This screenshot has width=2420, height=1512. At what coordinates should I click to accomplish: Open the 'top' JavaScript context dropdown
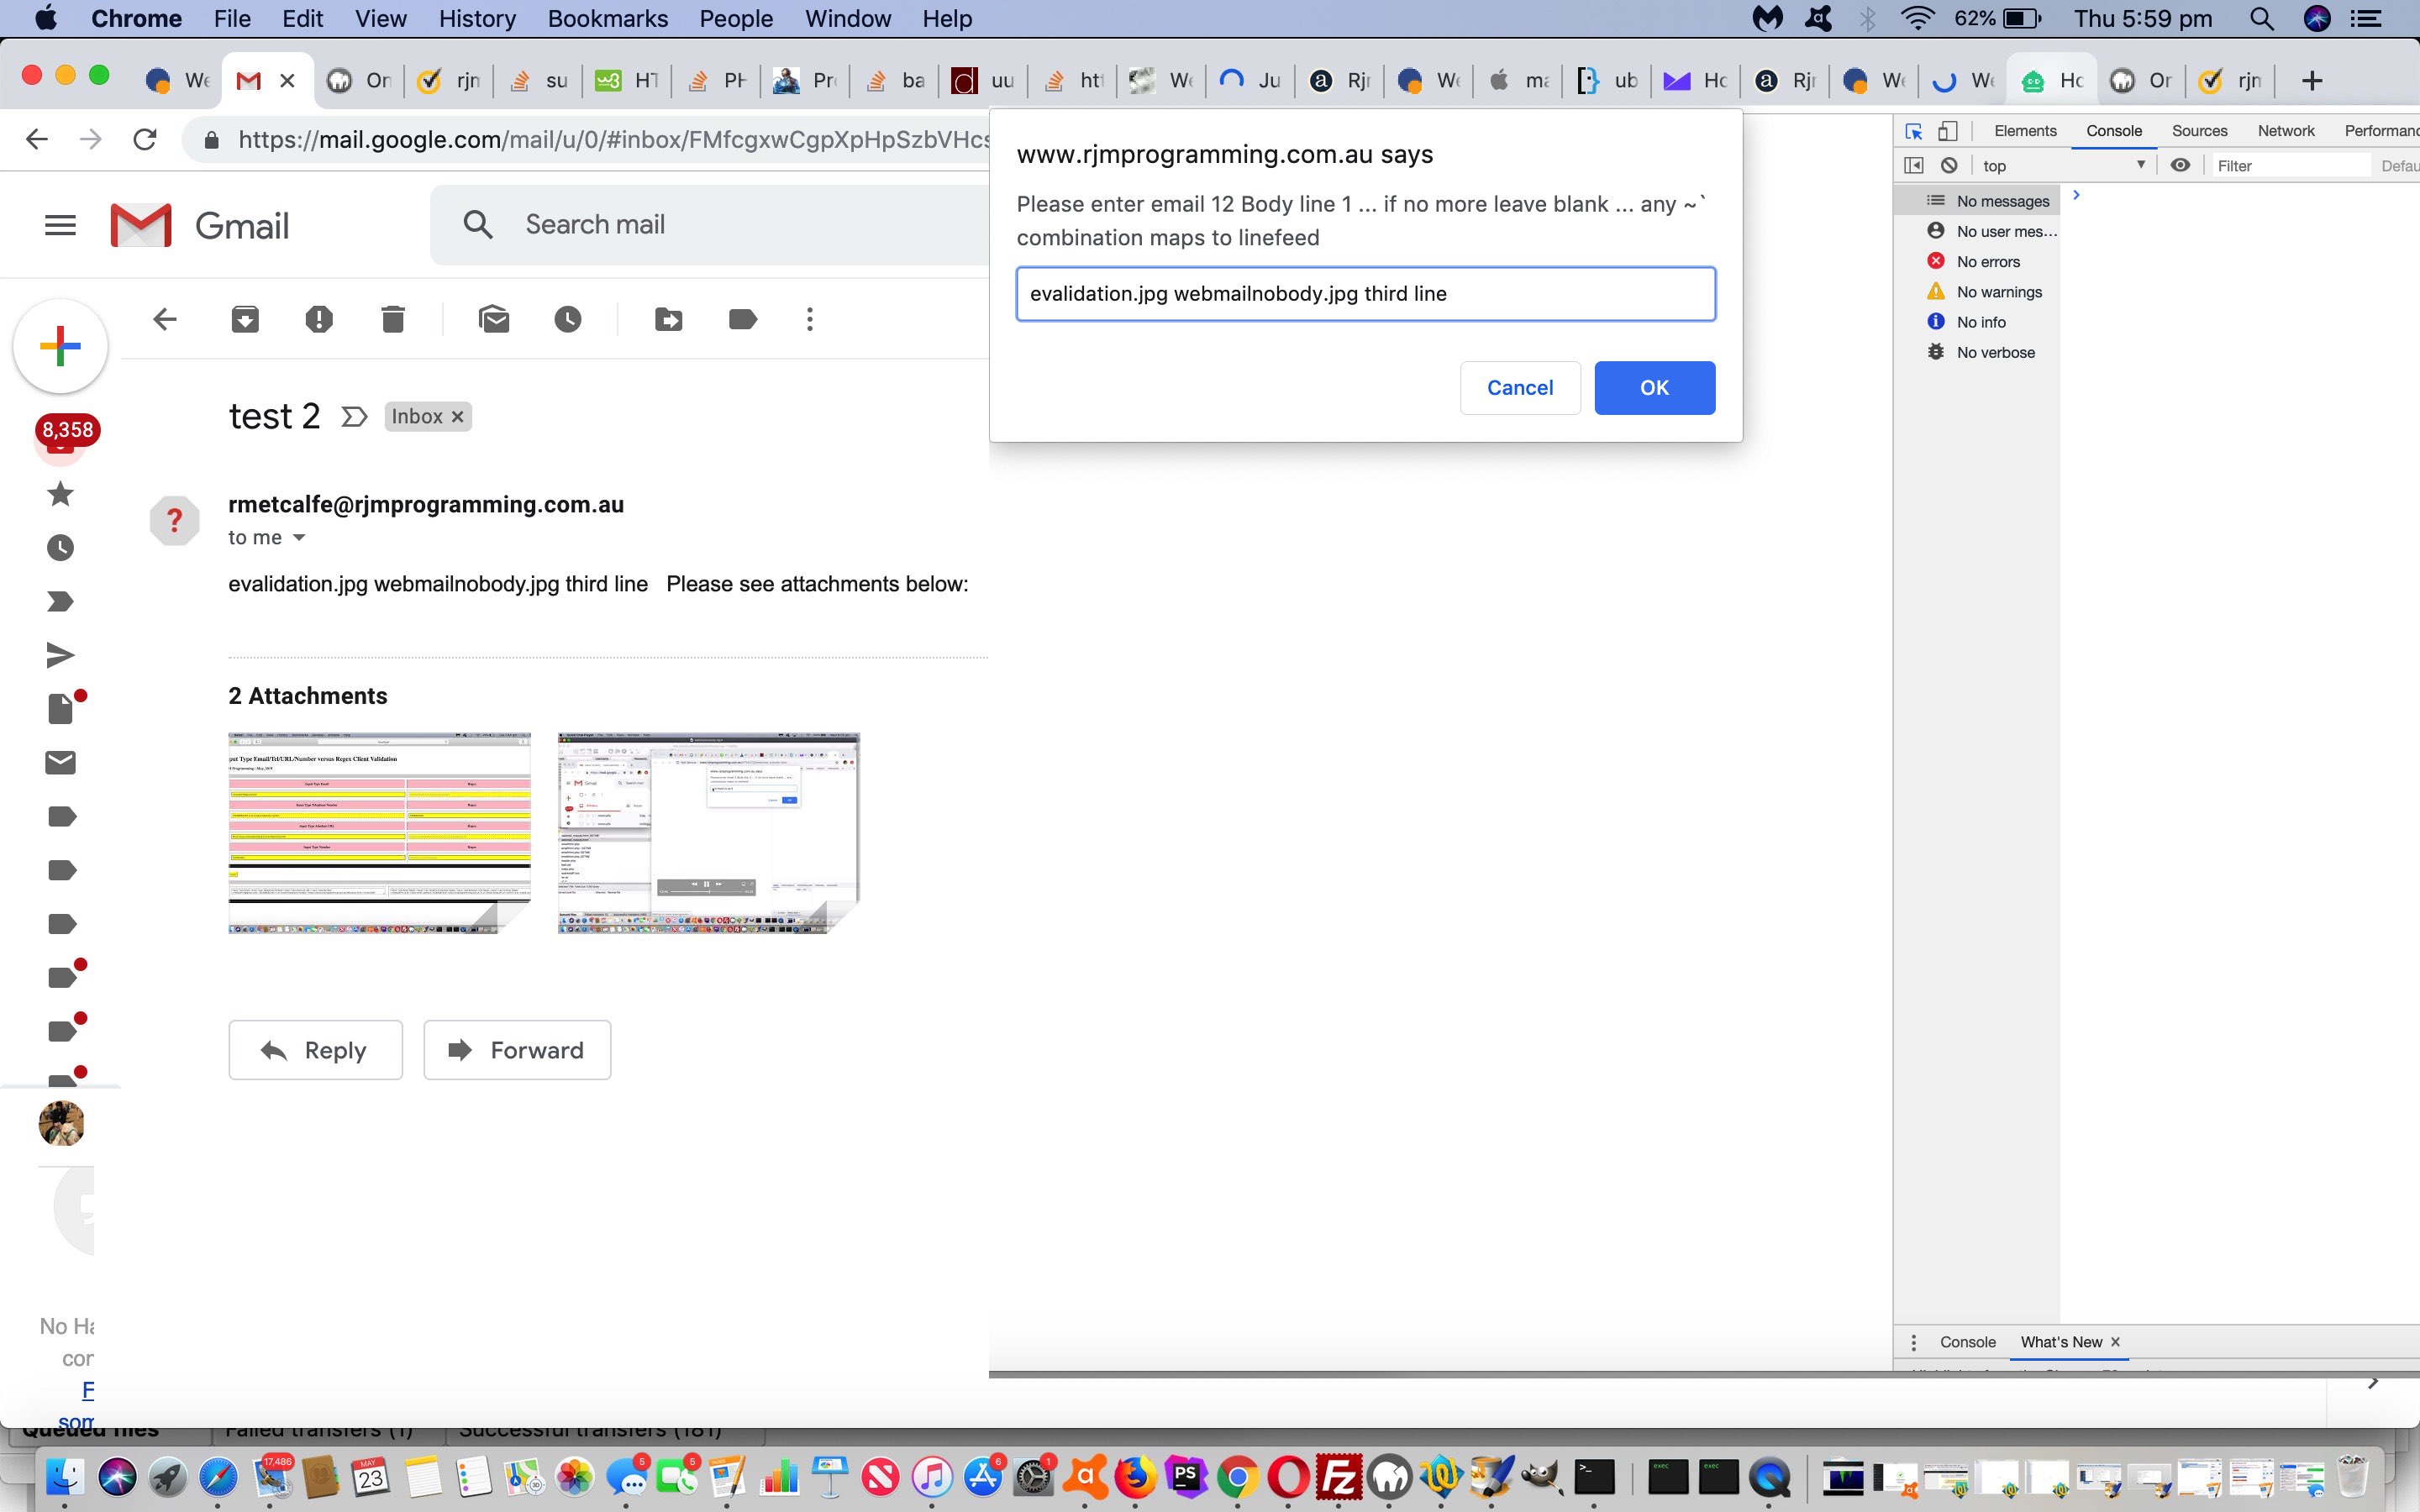[x=2064, y=166]
